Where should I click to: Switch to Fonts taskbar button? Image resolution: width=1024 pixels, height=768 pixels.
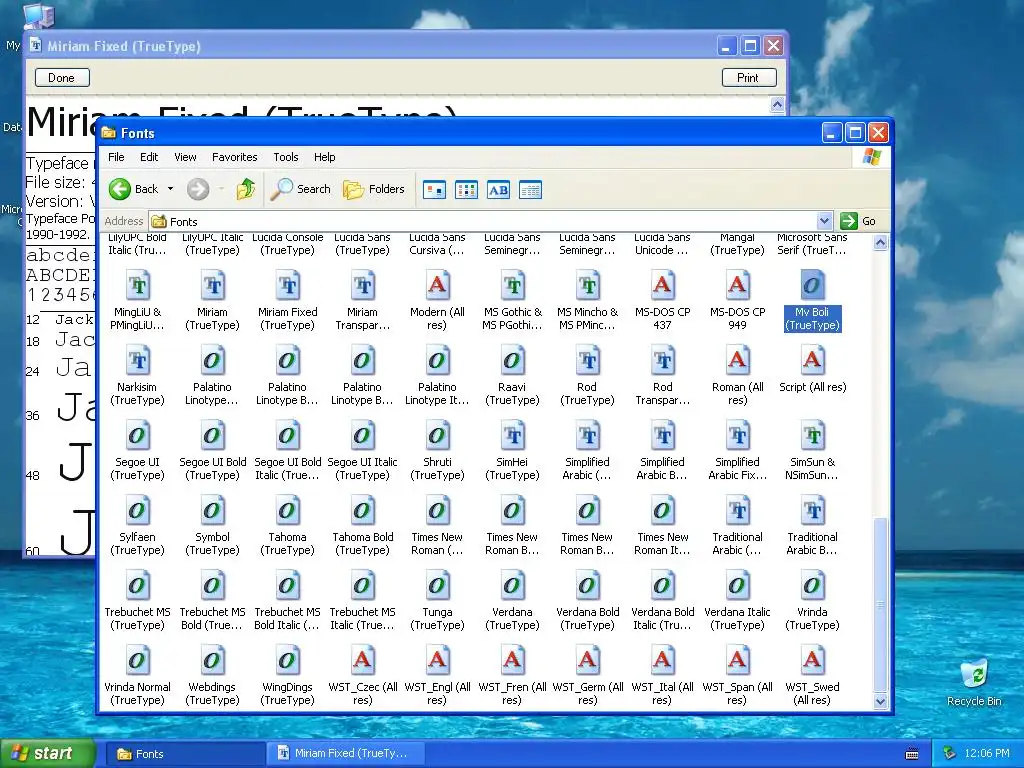184,754
